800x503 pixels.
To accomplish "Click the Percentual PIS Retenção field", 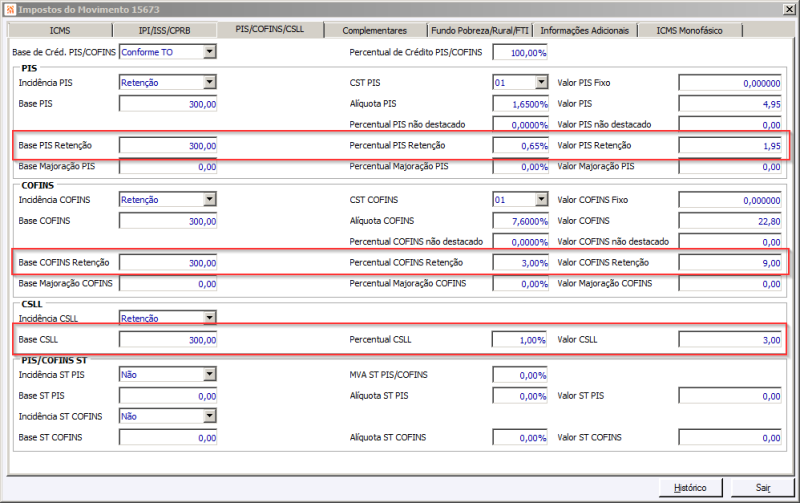I will [520, 146].
